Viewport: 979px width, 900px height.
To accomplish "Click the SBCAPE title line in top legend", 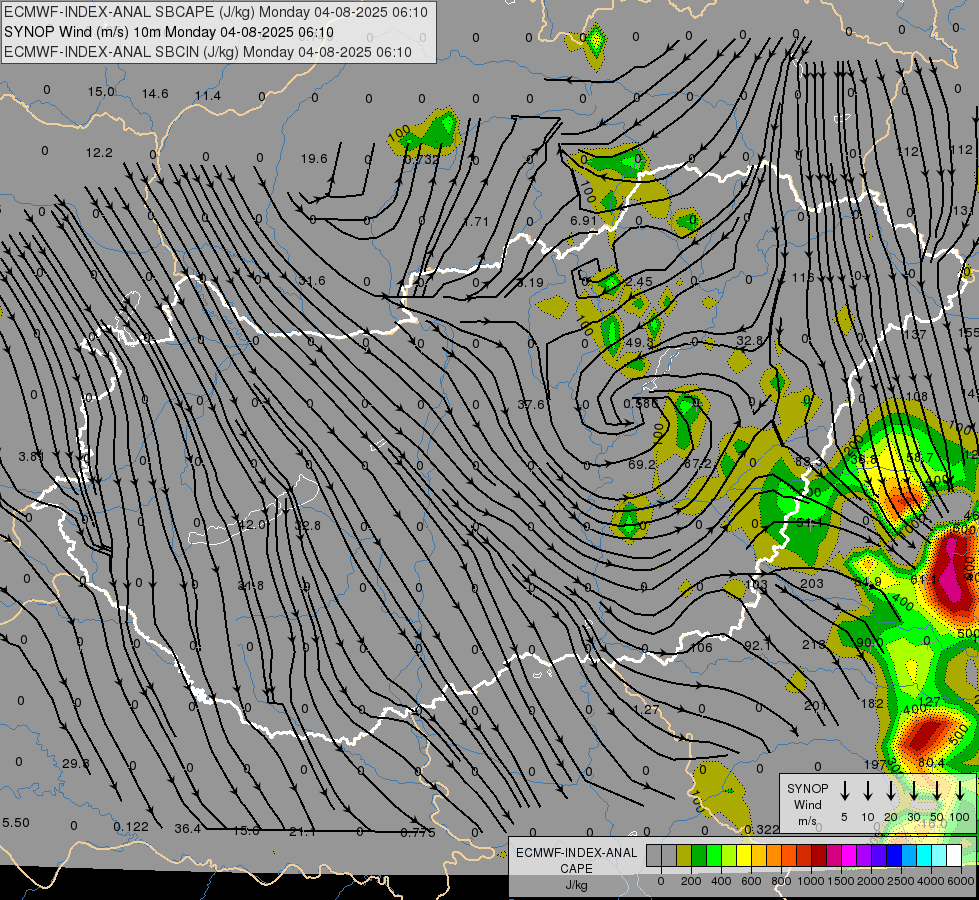I will click(x=216, y=12).
